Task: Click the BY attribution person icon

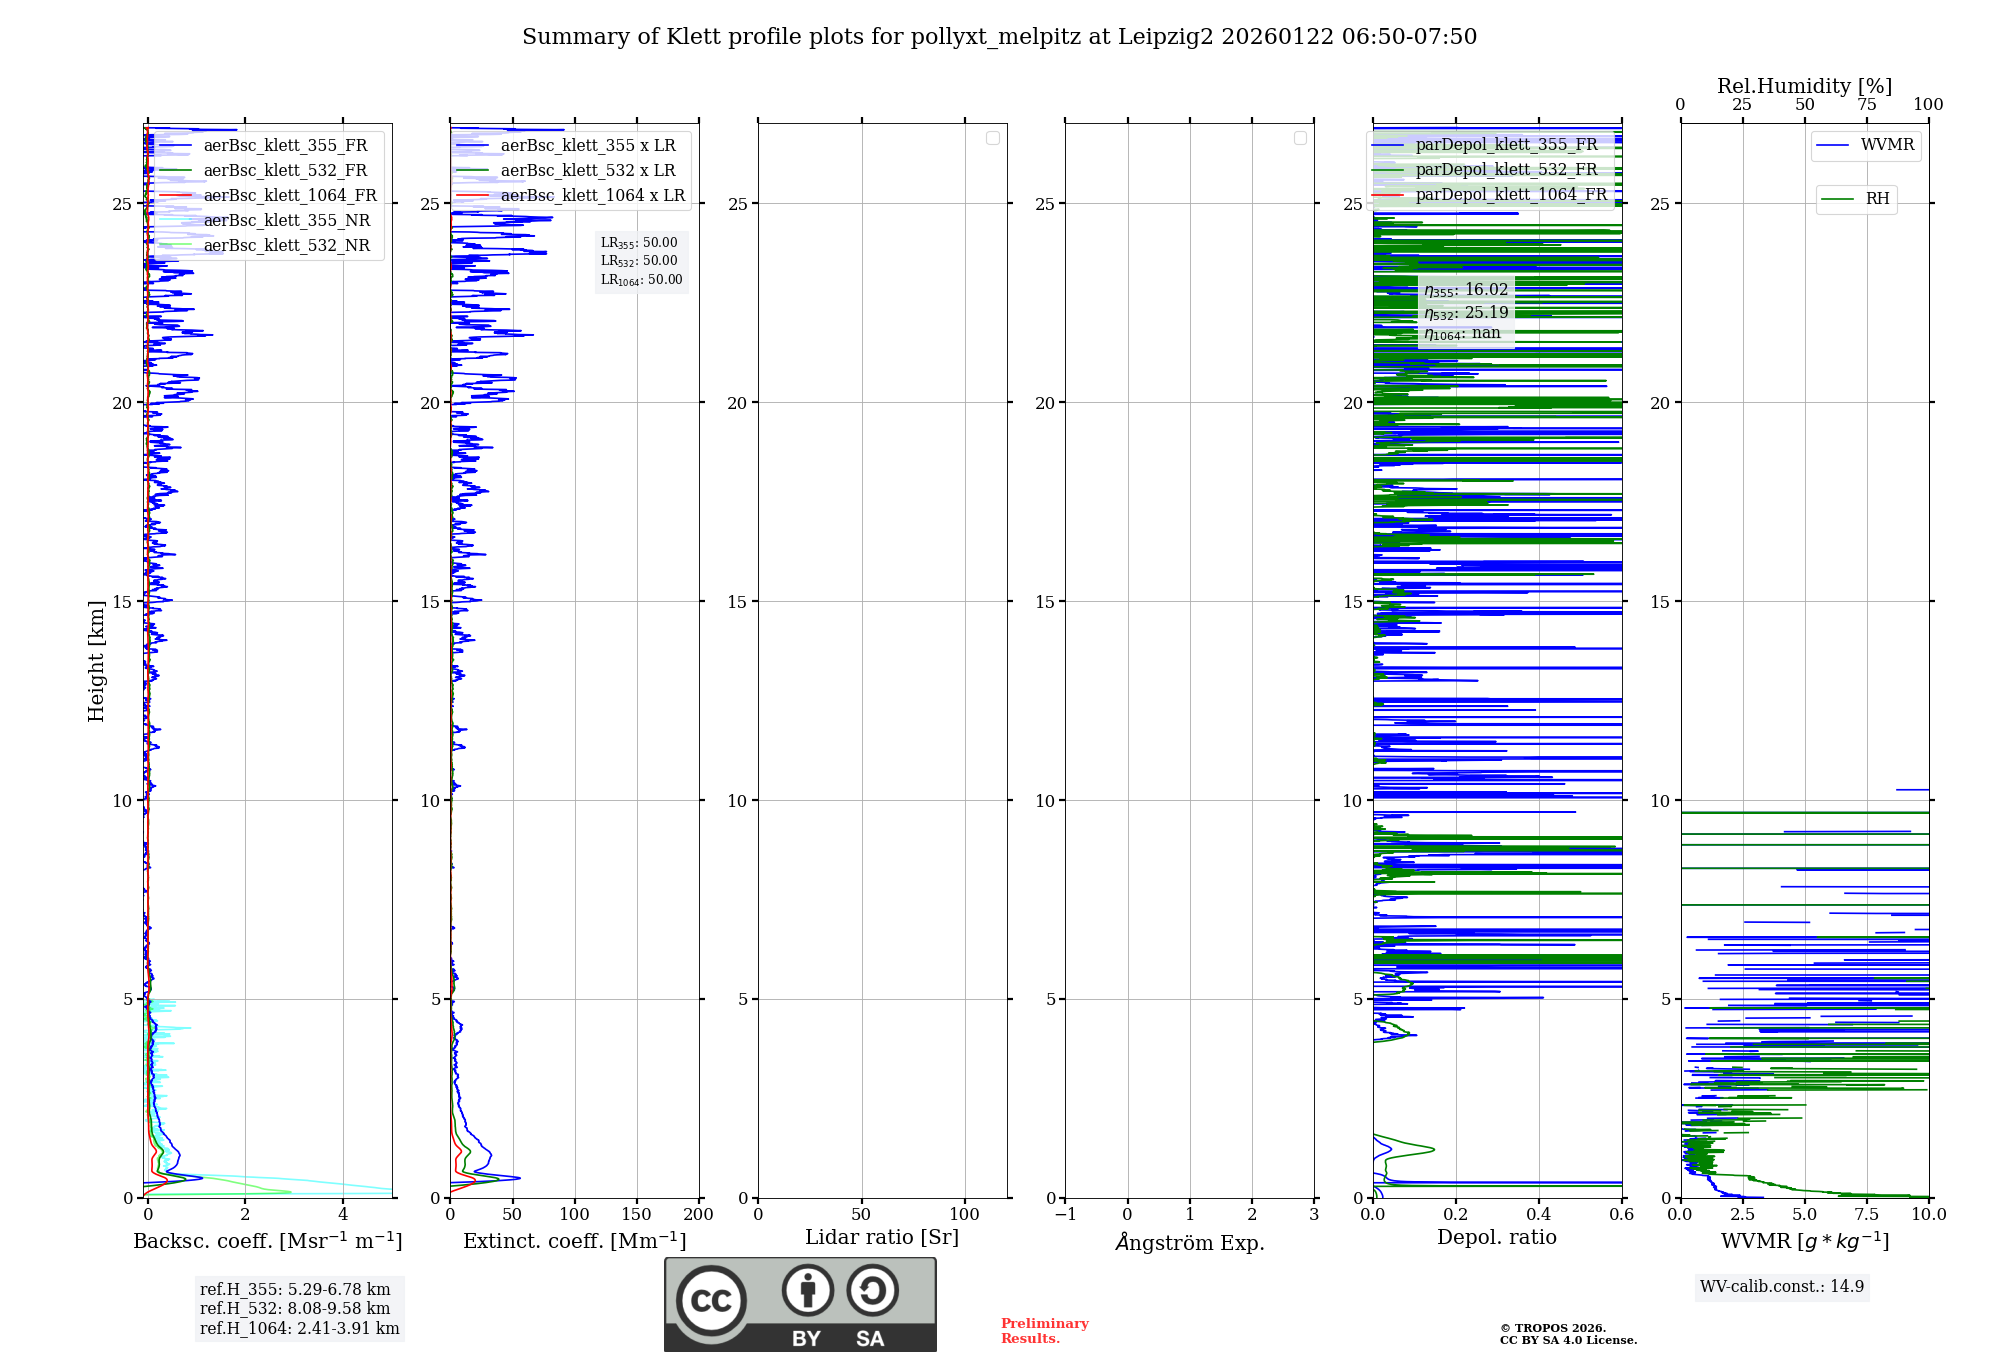Action: coord(807,1290)
